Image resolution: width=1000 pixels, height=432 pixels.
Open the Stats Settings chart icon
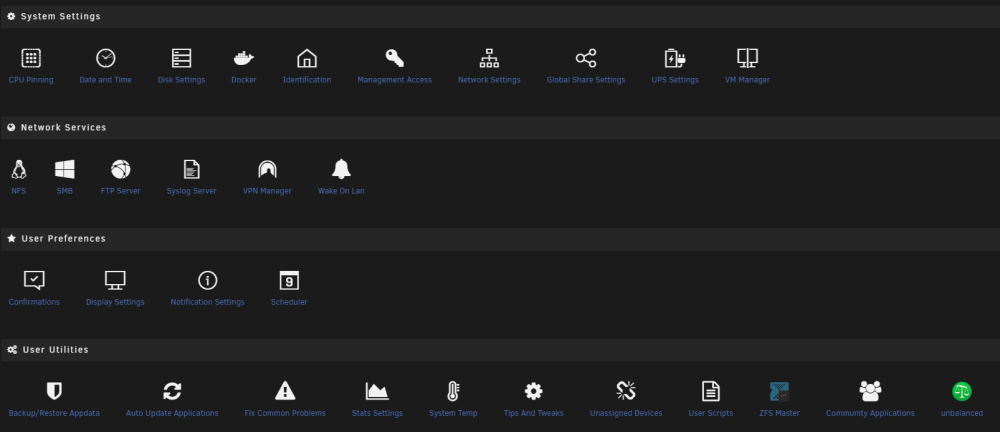point(377,391)
